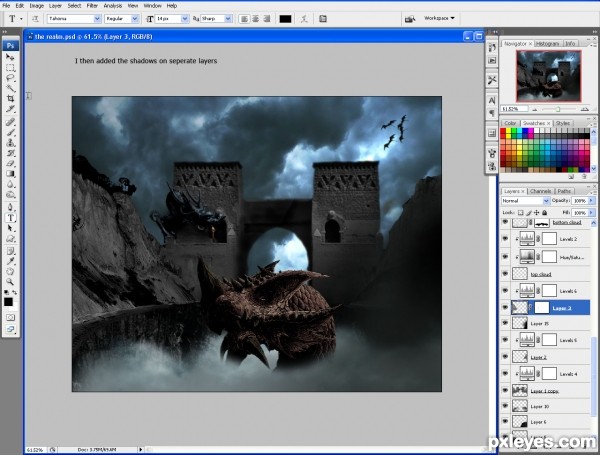Select the Eraser tool
The width and height of the screenshot is (600, 455).
tap(10, 163)
